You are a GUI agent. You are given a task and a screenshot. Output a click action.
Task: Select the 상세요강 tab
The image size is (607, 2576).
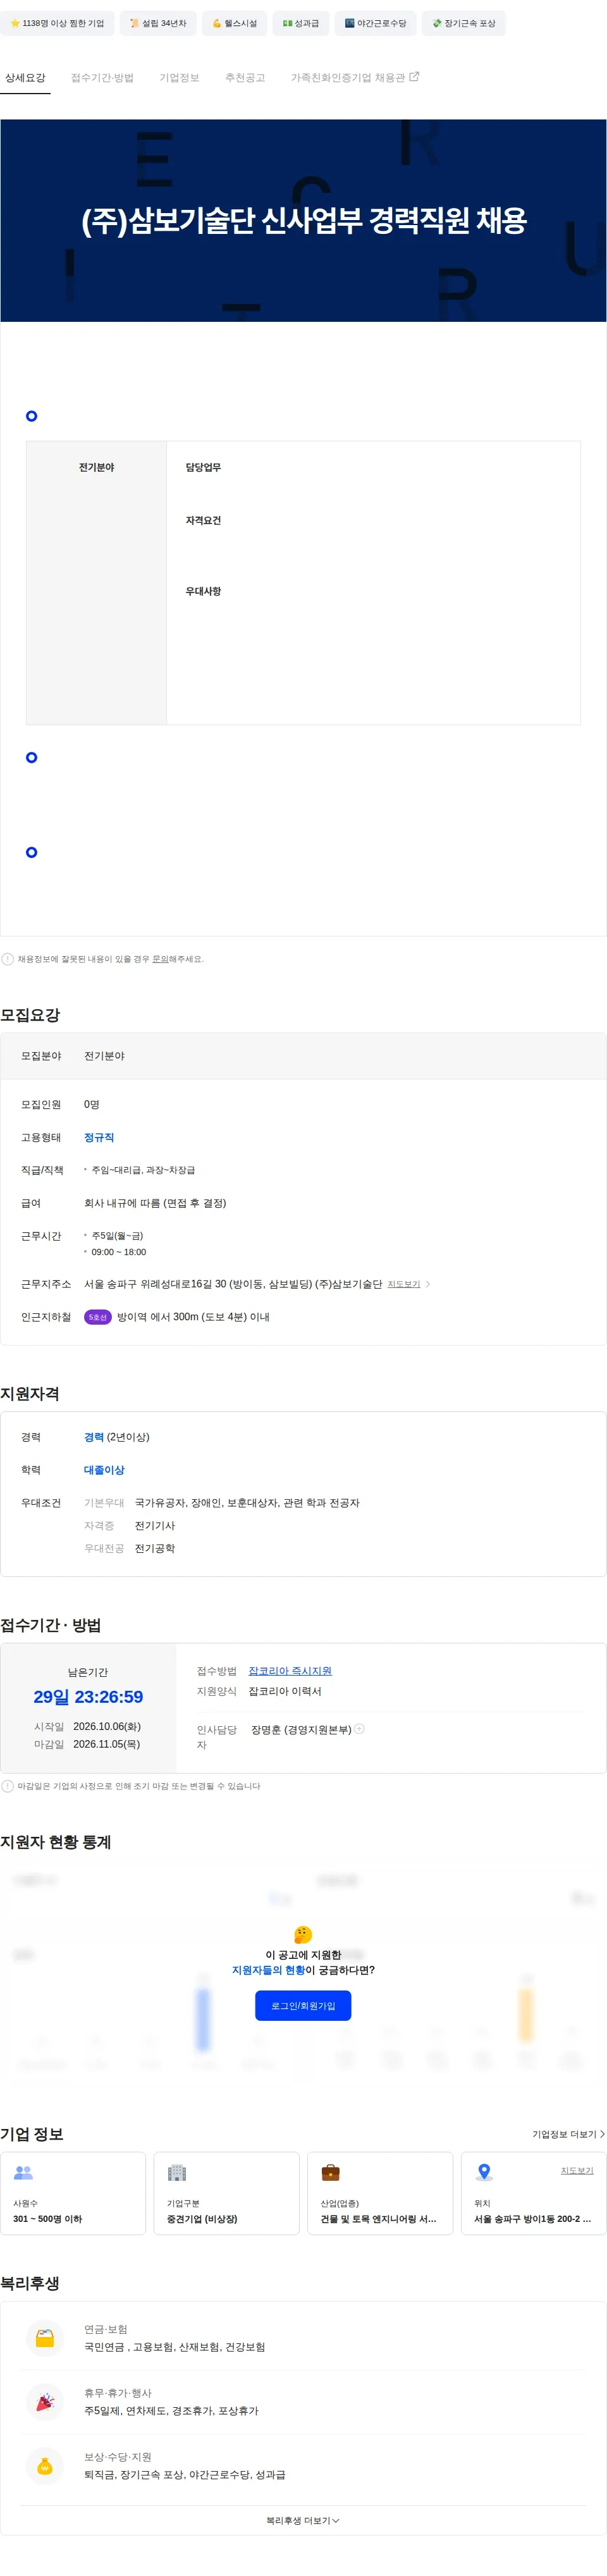click(25, 78)
